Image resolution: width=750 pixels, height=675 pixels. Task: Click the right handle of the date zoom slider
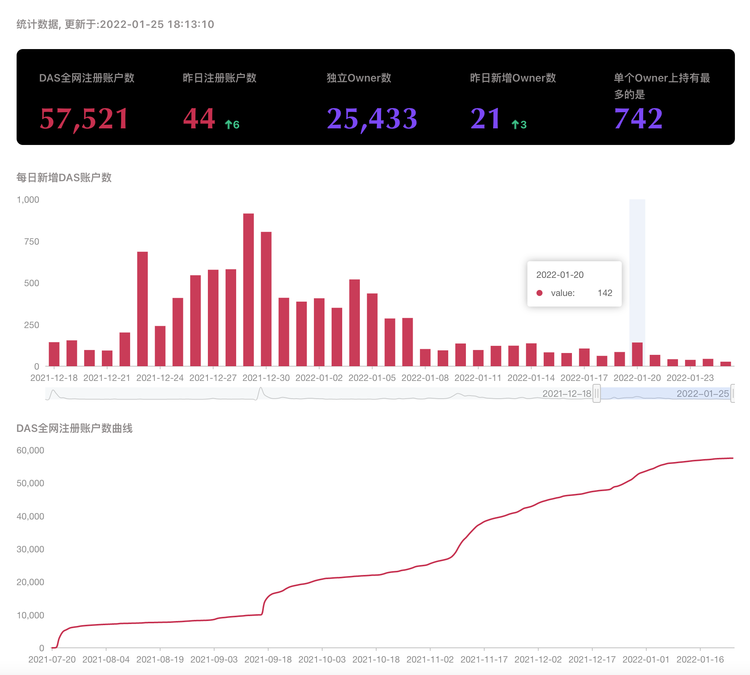pos(734,394)
